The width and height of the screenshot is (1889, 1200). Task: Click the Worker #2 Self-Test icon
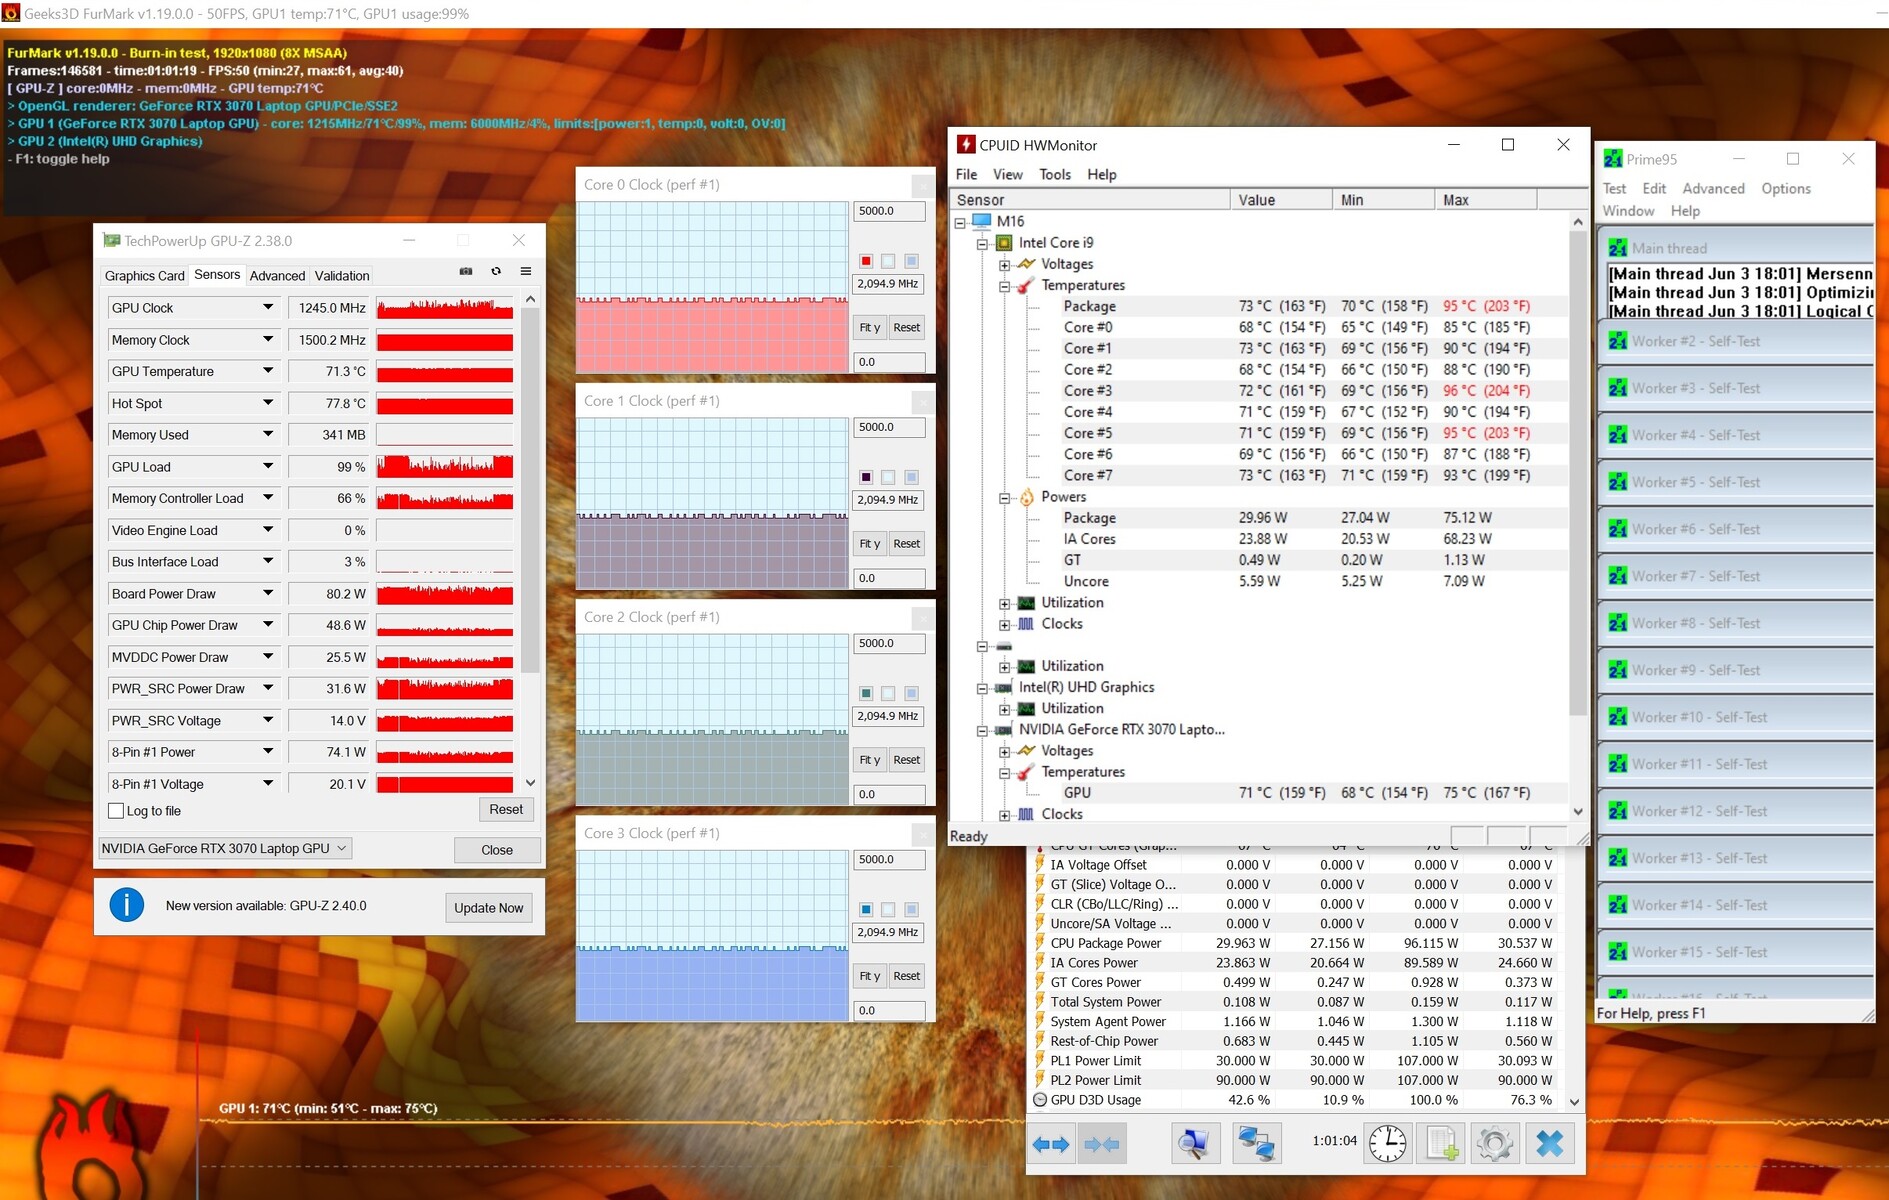pos(1617,341)
